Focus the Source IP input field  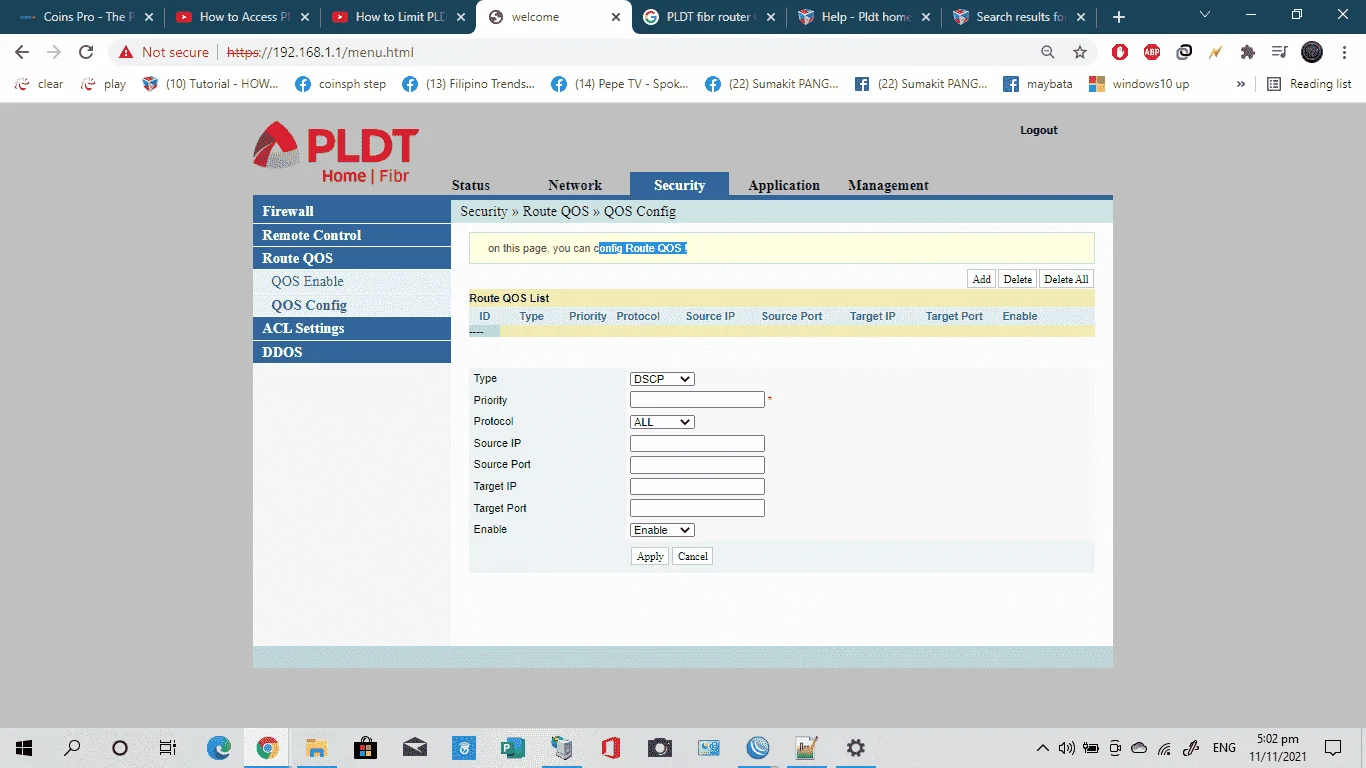click(697, 444)
